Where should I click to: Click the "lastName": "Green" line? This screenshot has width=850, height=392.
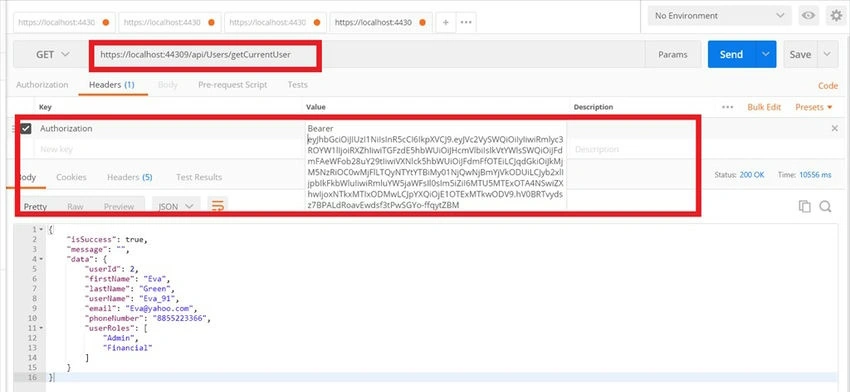(129, 288)
